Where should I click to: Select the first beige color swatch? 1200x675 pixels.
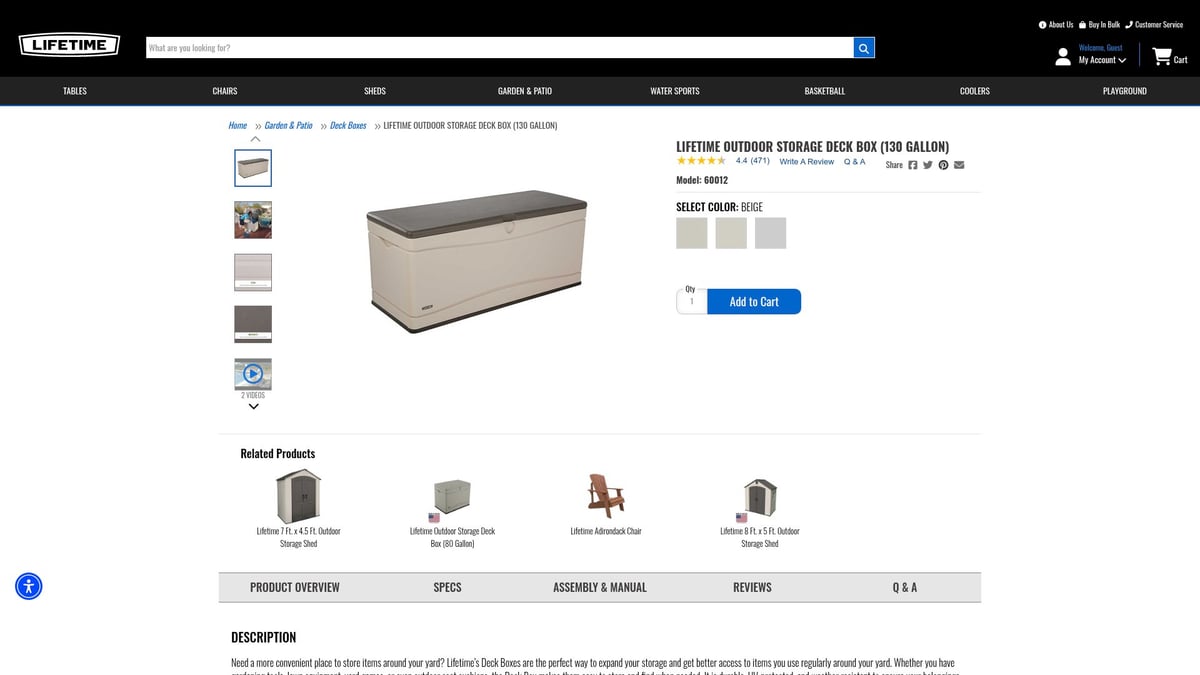692,233
